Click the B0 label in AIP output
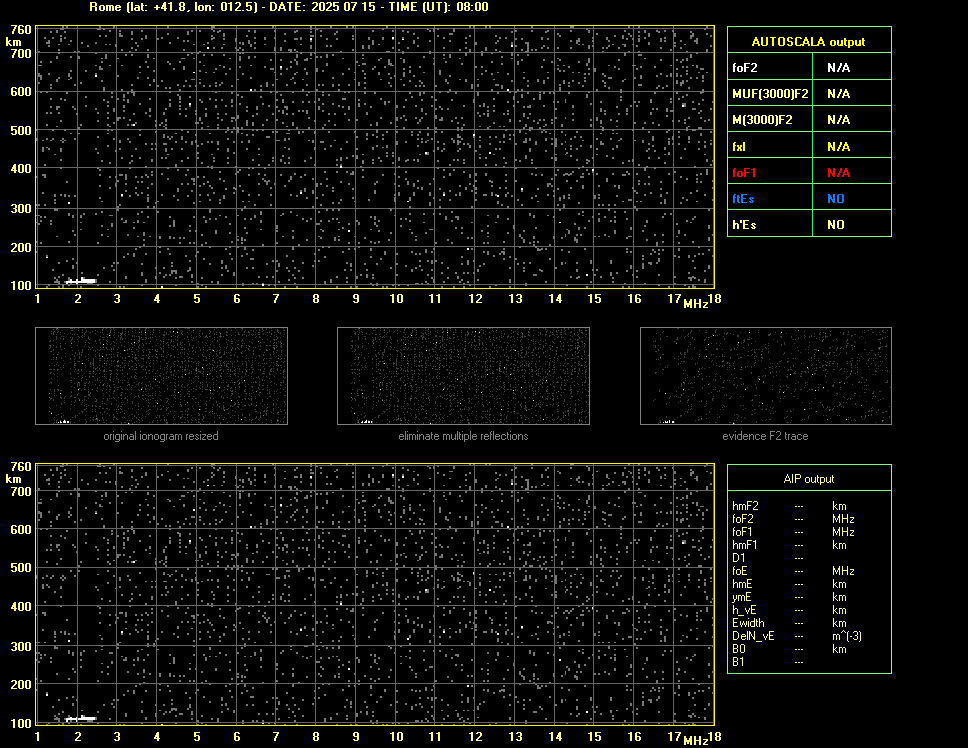 point(739,649)
